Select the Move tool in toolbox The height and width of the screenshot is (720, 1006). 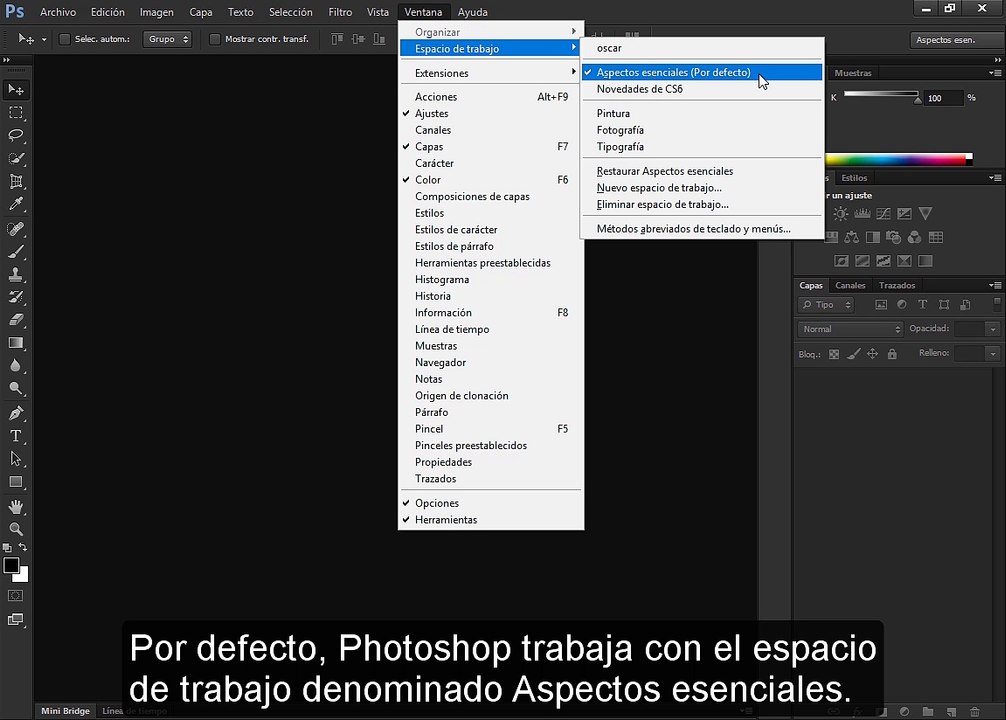click(x=15, y=89)
